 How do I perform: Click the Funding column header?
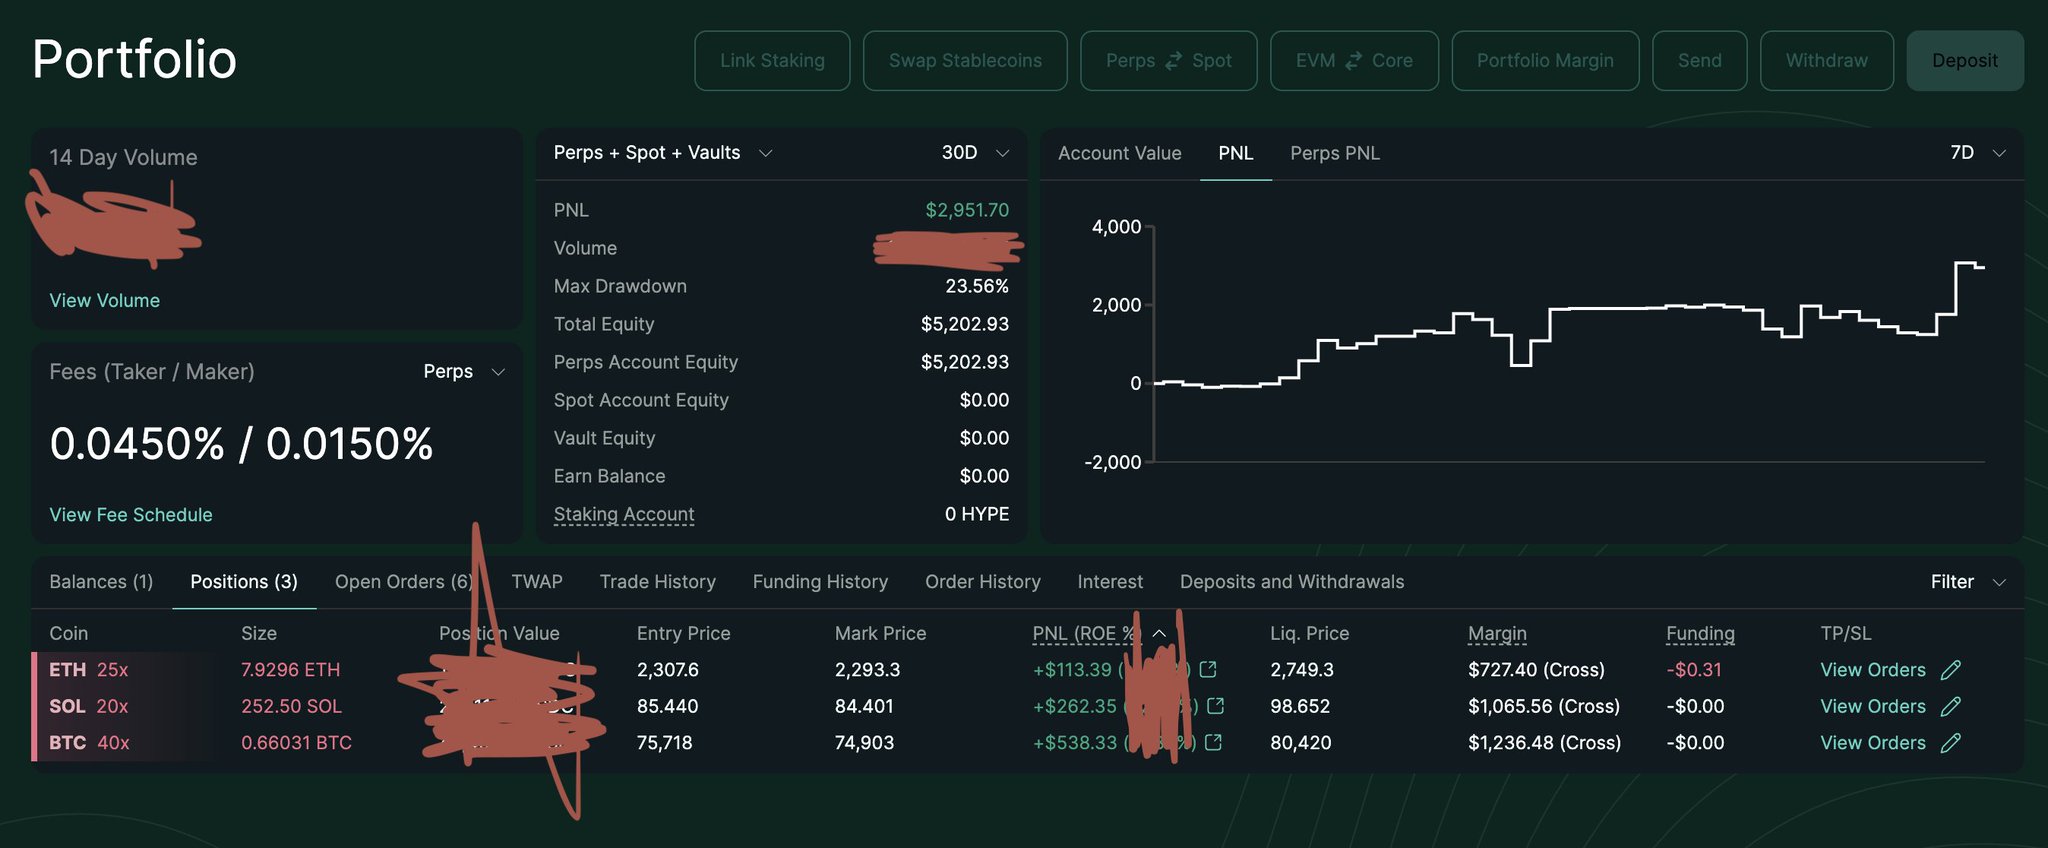coord(1700,634)
